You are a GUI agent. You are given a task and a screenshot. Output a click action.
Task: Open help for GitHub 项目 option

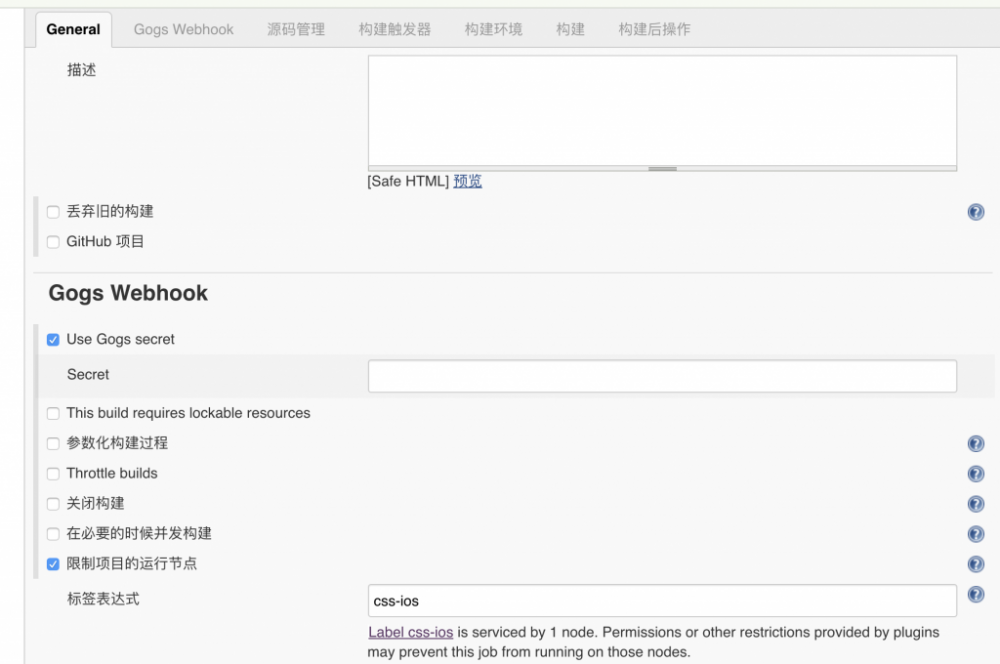[975, 241]
